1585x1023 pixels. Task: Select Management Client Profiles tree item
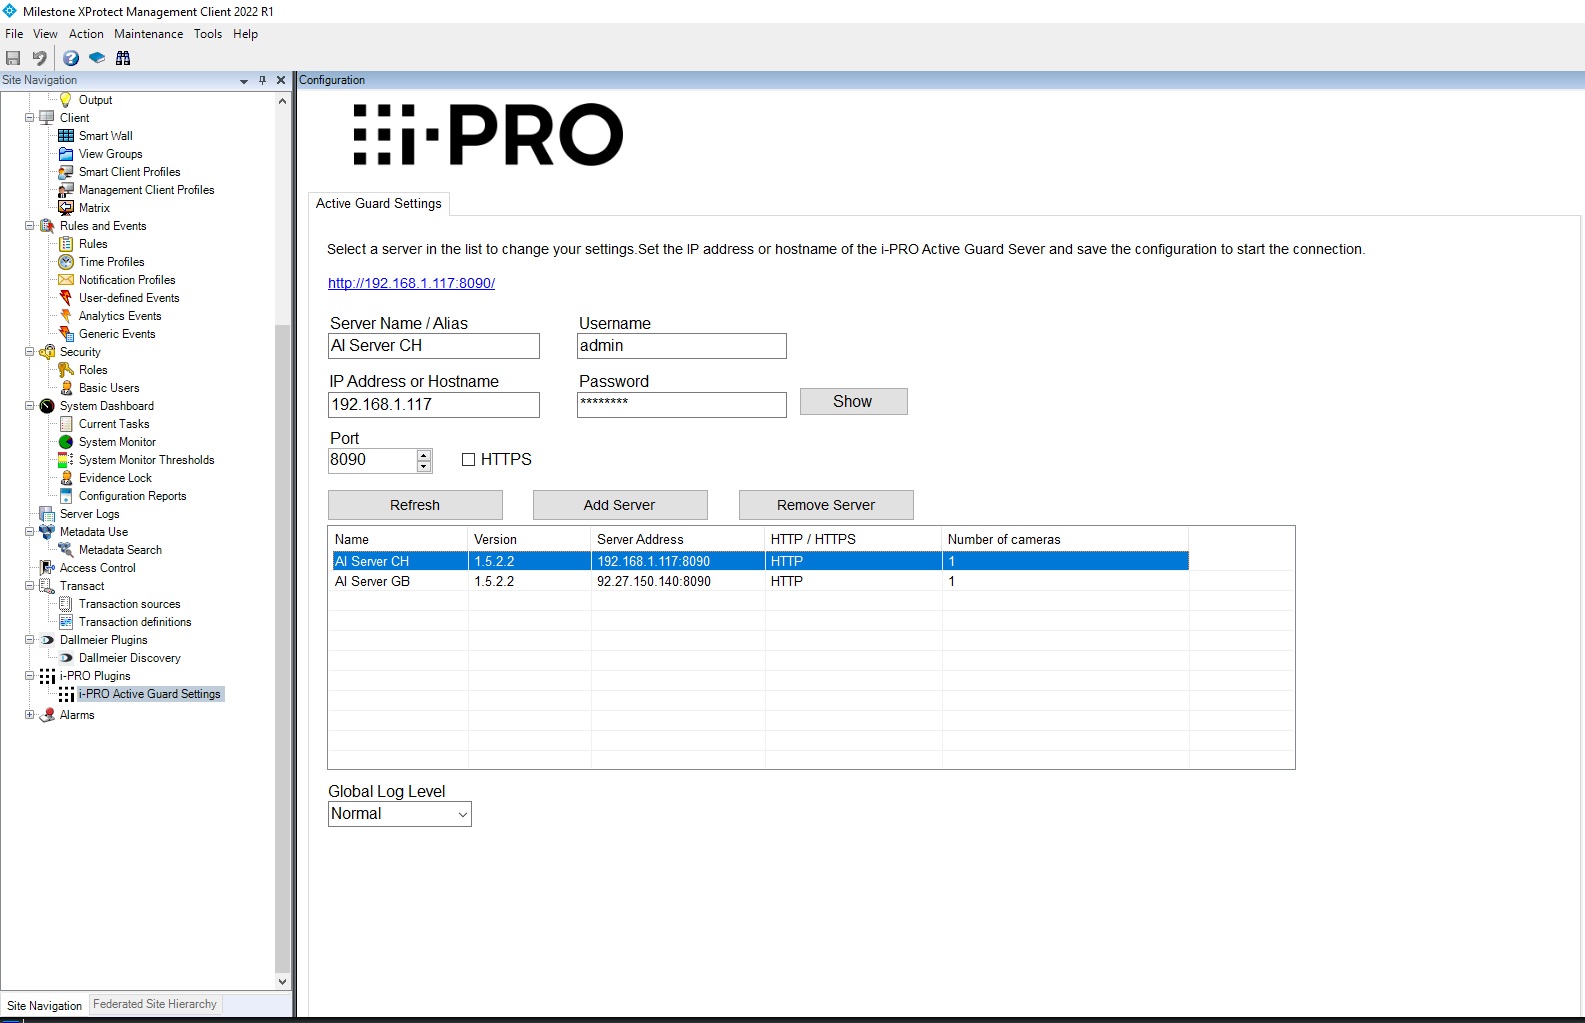(147, 190)
